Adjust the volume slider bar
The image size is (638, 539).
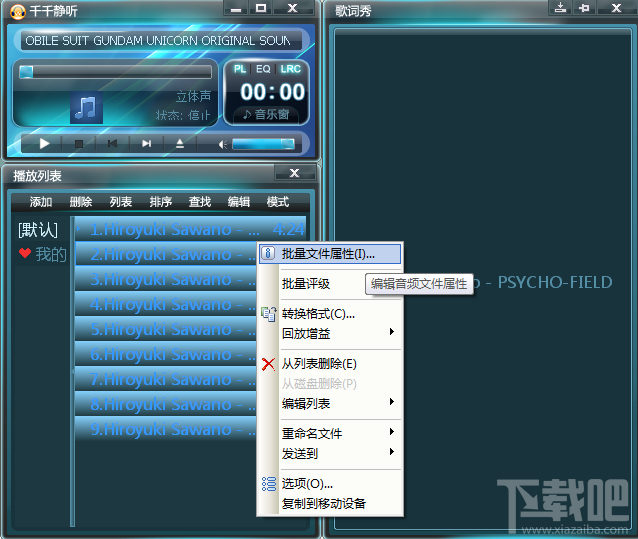point(263,144)
